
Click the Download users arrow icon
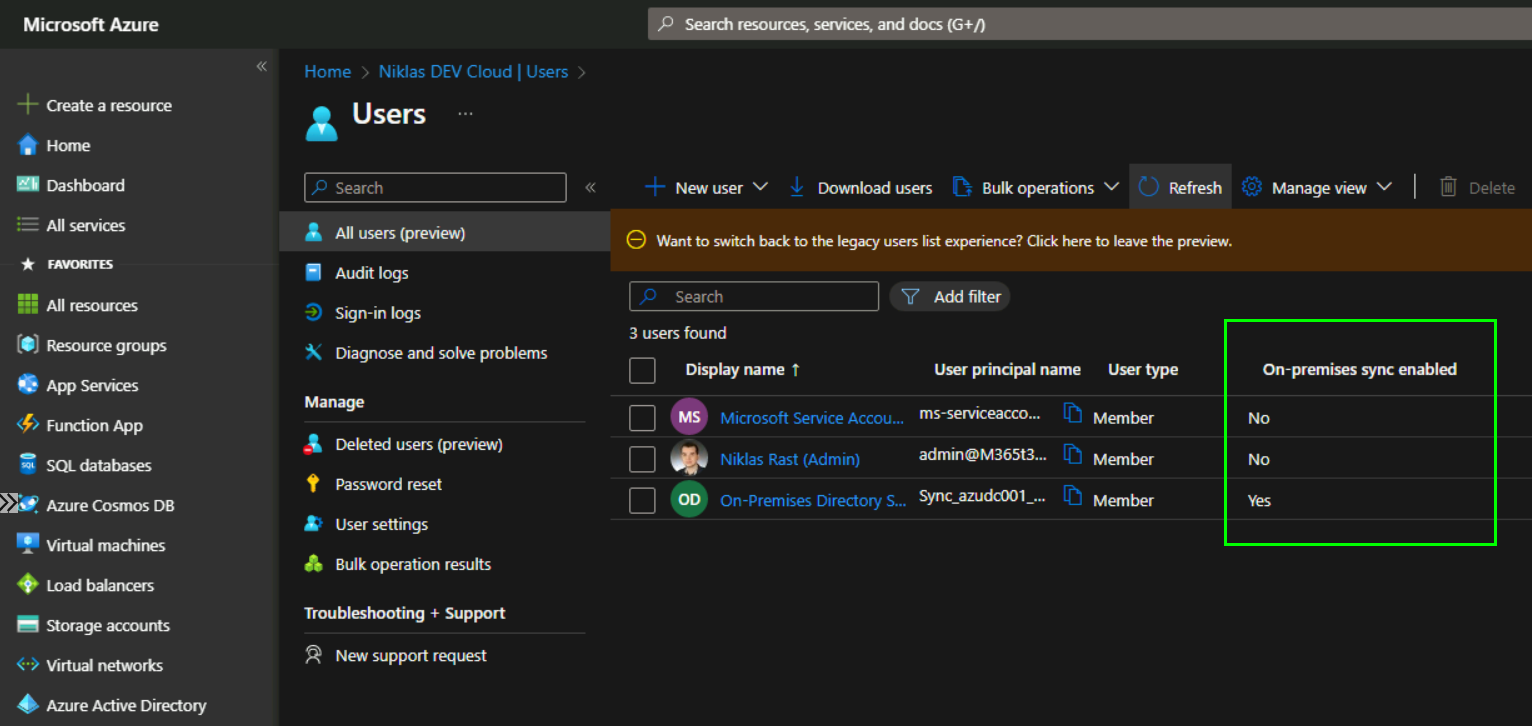tap(797, 187)
